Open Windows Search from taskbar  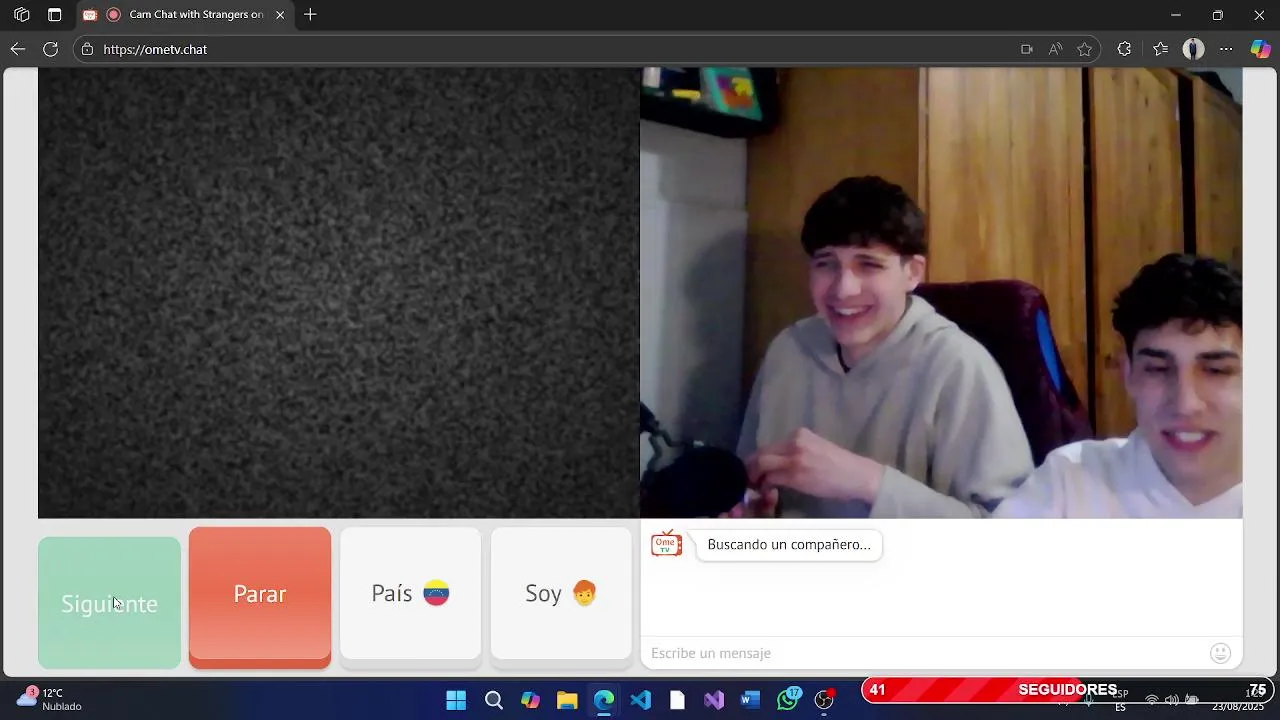pos(493,700)
